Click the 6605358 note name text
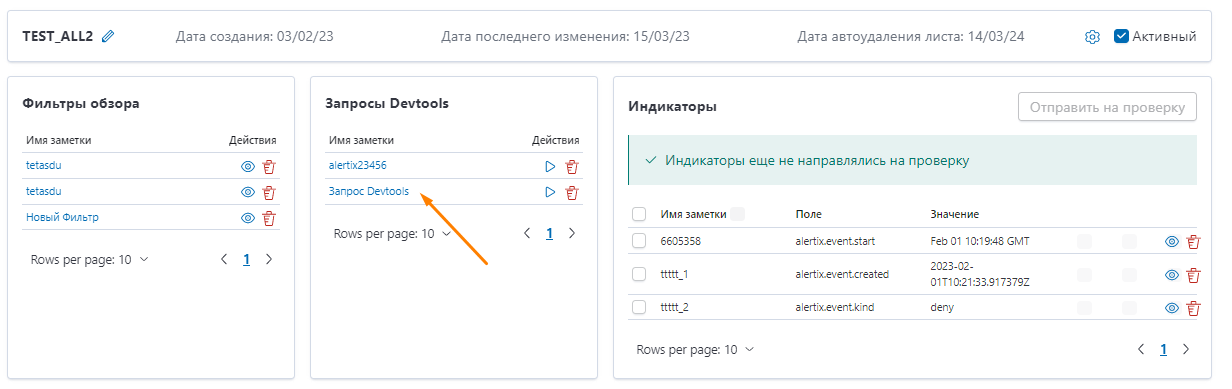This screenshot has width=1232, height=389. (681, 241)
